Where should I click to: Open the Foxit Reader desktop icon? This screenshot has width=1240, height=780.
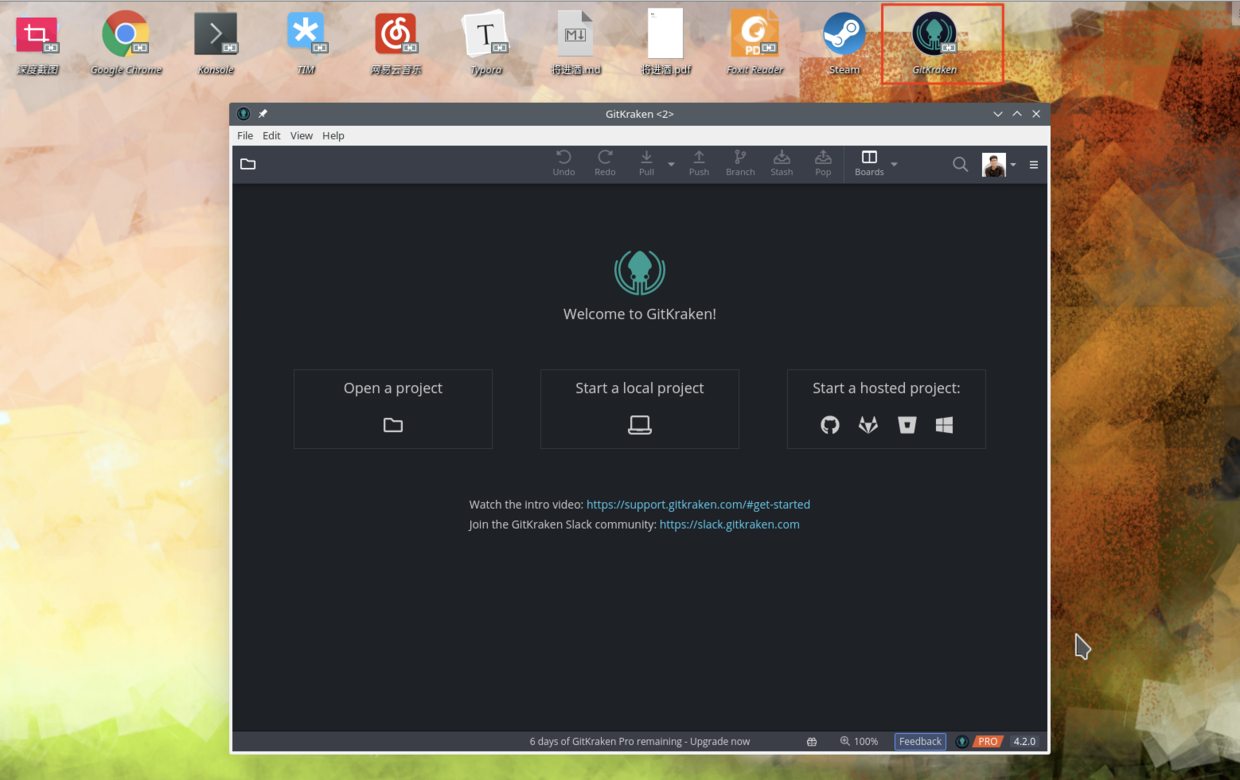(755, 43)
